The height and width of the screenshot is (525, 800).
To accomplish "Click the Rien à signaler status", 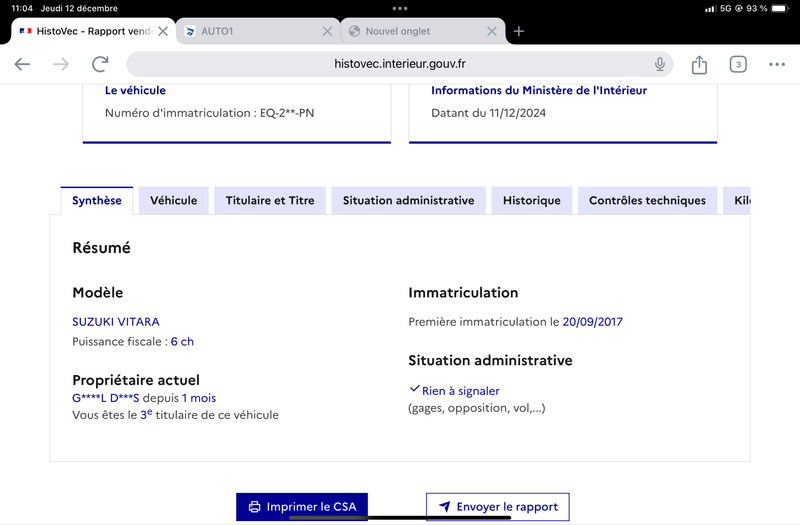I will coord(461,391).
